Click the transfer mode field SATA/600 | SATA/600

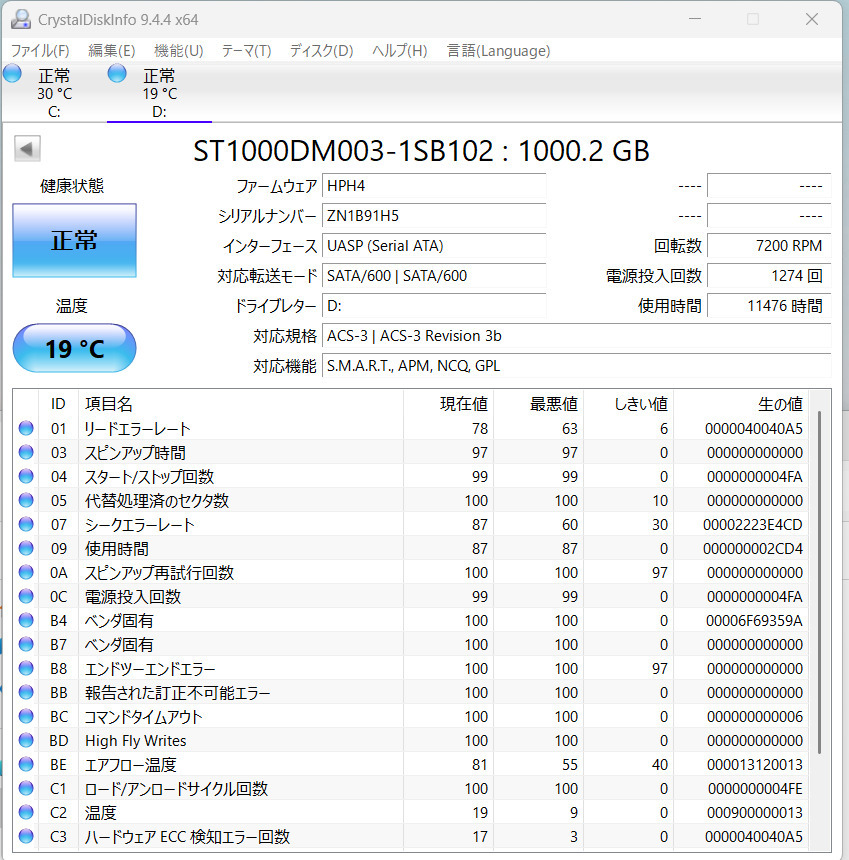(x=434, y=275)
